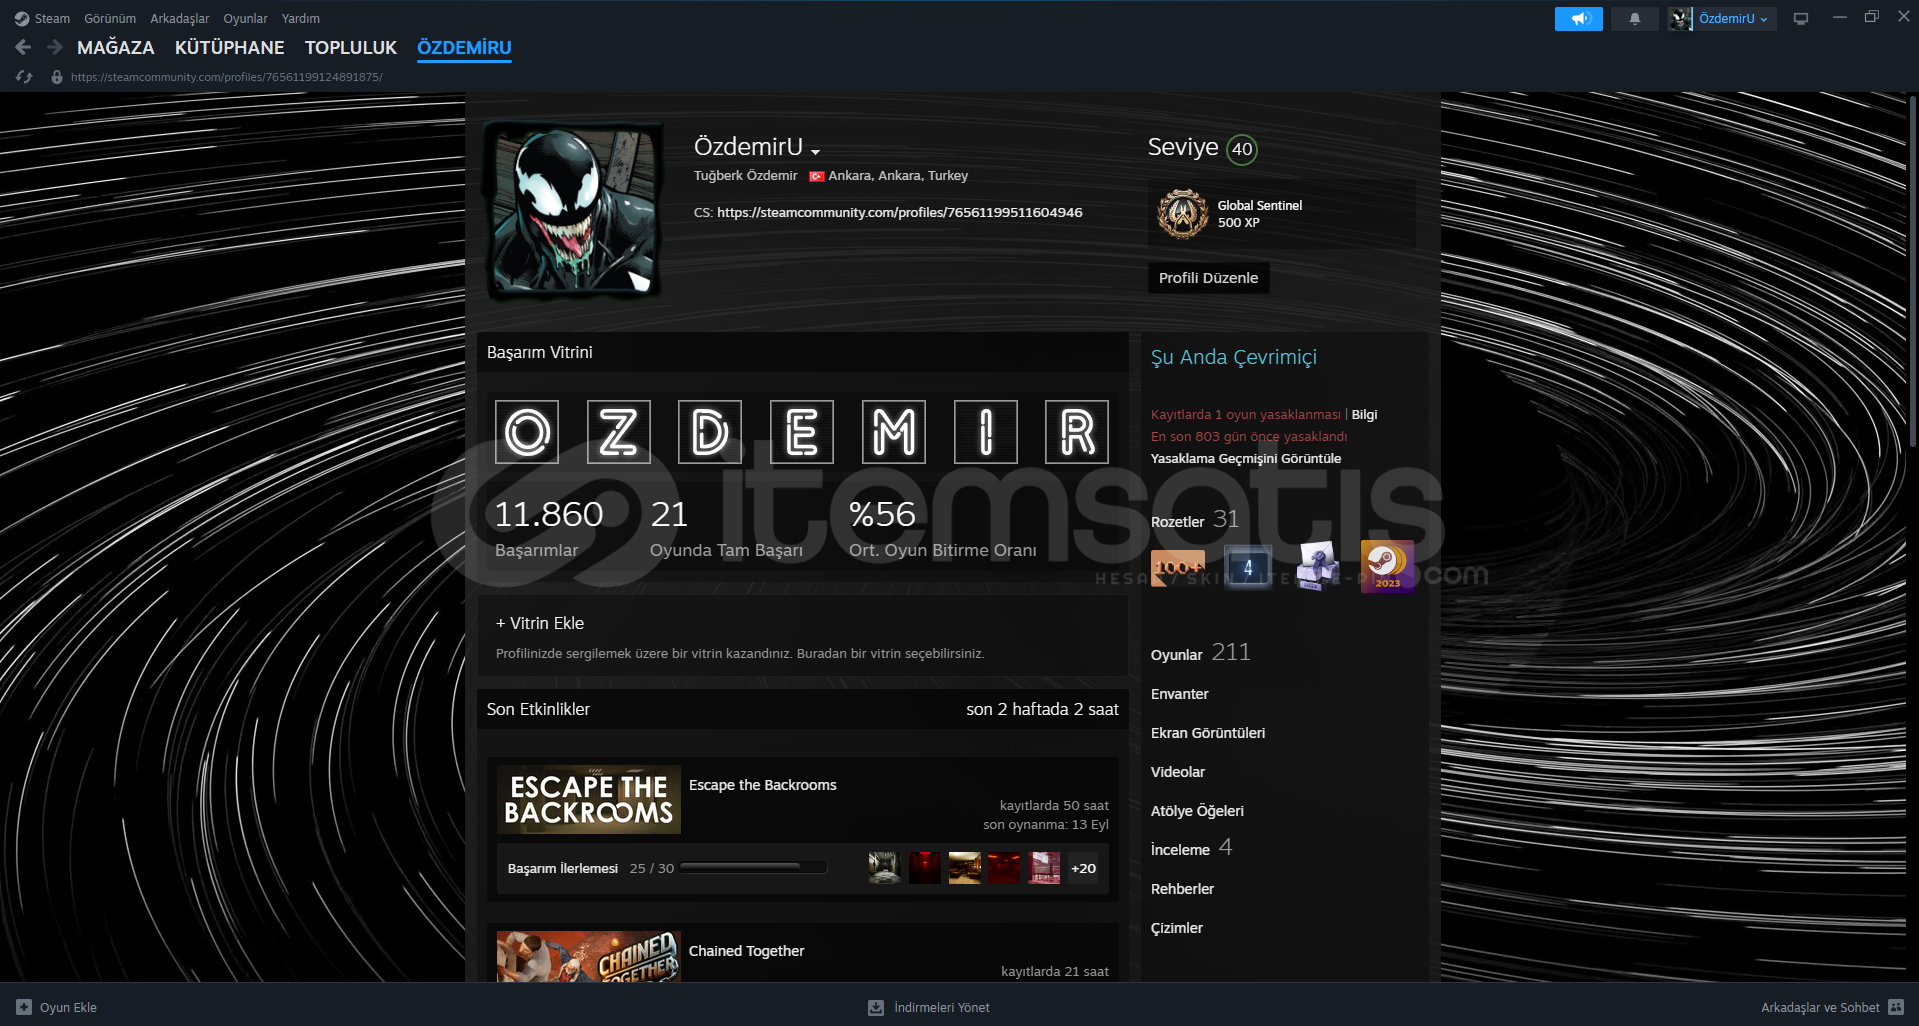Open the Görünüm menu
The height and width of the screenshot is (1026, 1919).
(x=110, y=19)
